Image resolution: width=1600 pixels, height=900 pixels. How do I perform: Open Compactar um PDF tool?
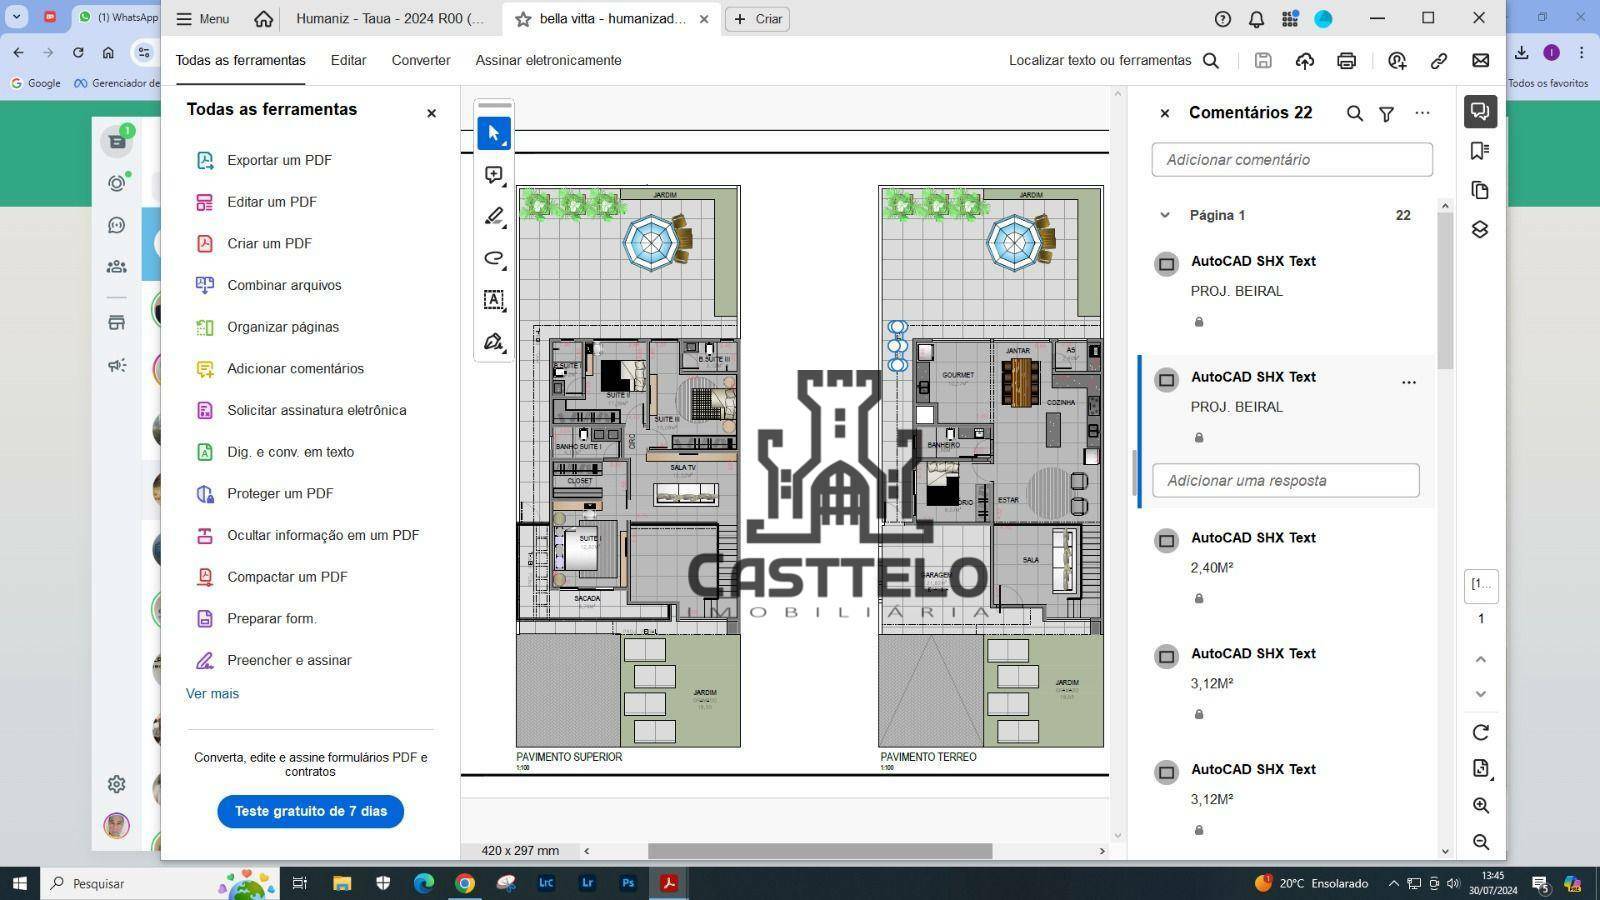(287, 577)
